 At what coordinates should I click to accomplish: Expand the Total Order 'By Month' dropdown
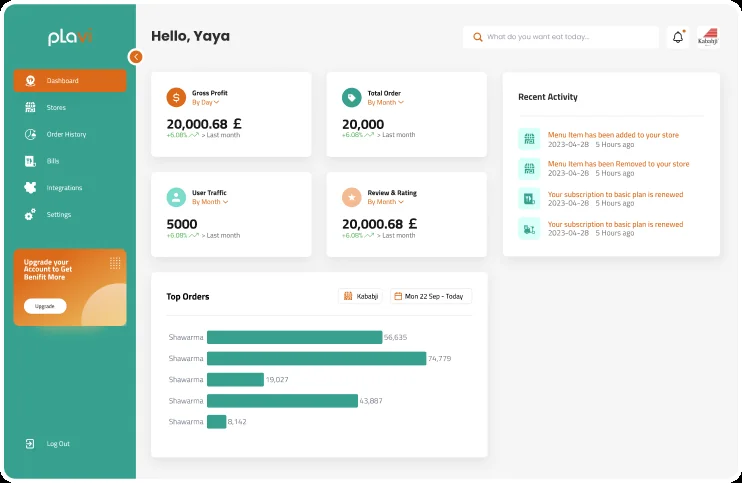click(386, 102)
